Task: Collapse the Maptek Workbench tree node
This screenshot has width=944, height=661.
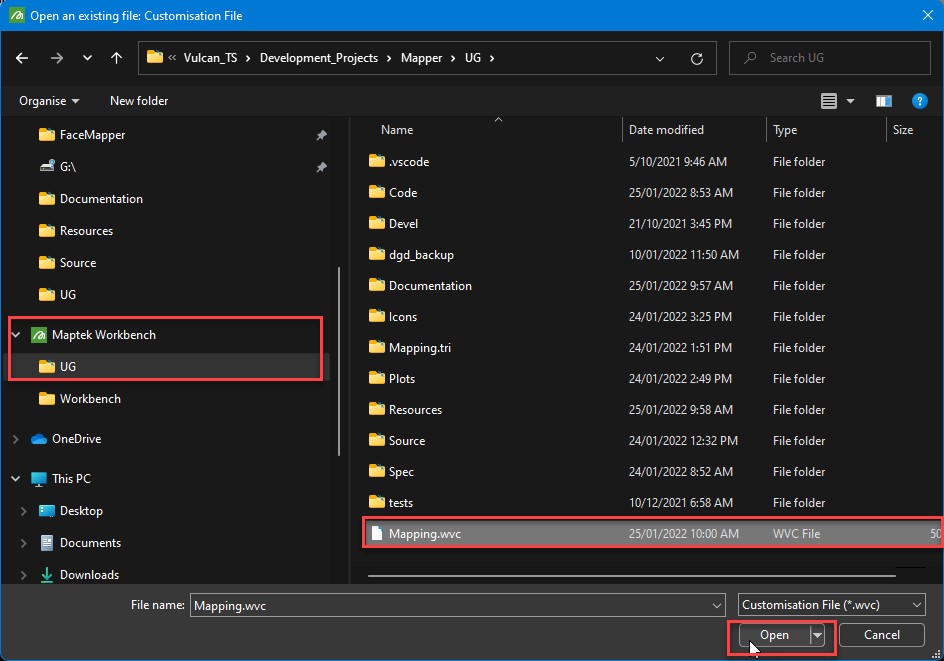Action: coord(16,335)
